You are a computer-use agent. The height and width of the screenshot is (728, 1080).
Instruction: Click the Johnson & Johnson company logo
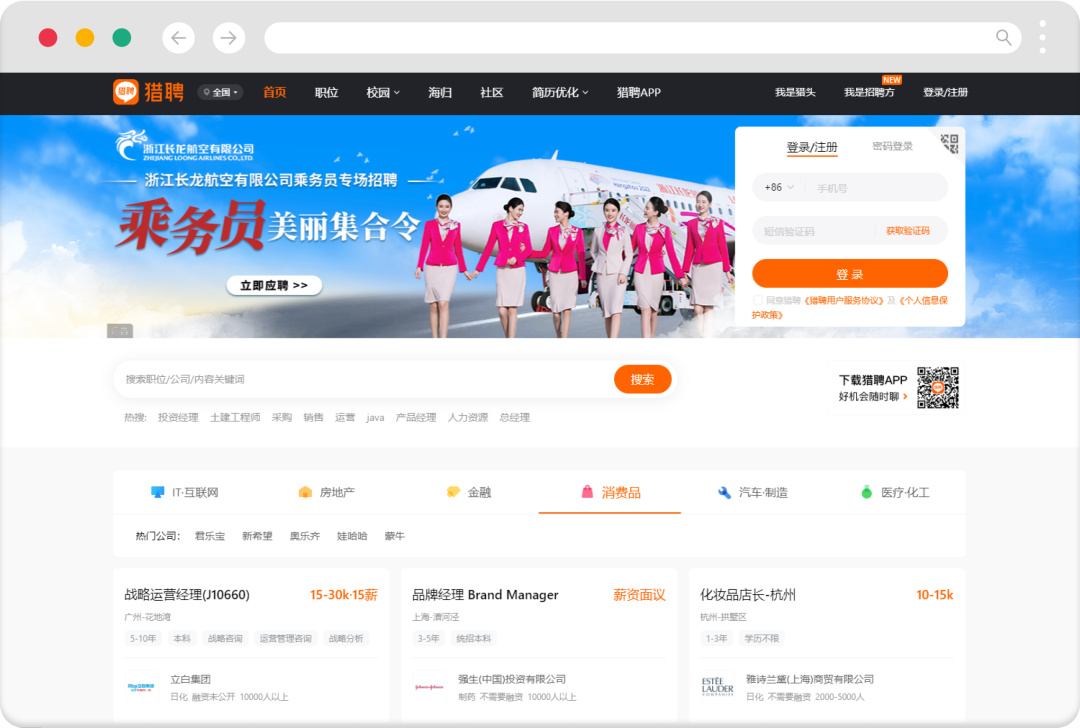[x=429, y=687]
